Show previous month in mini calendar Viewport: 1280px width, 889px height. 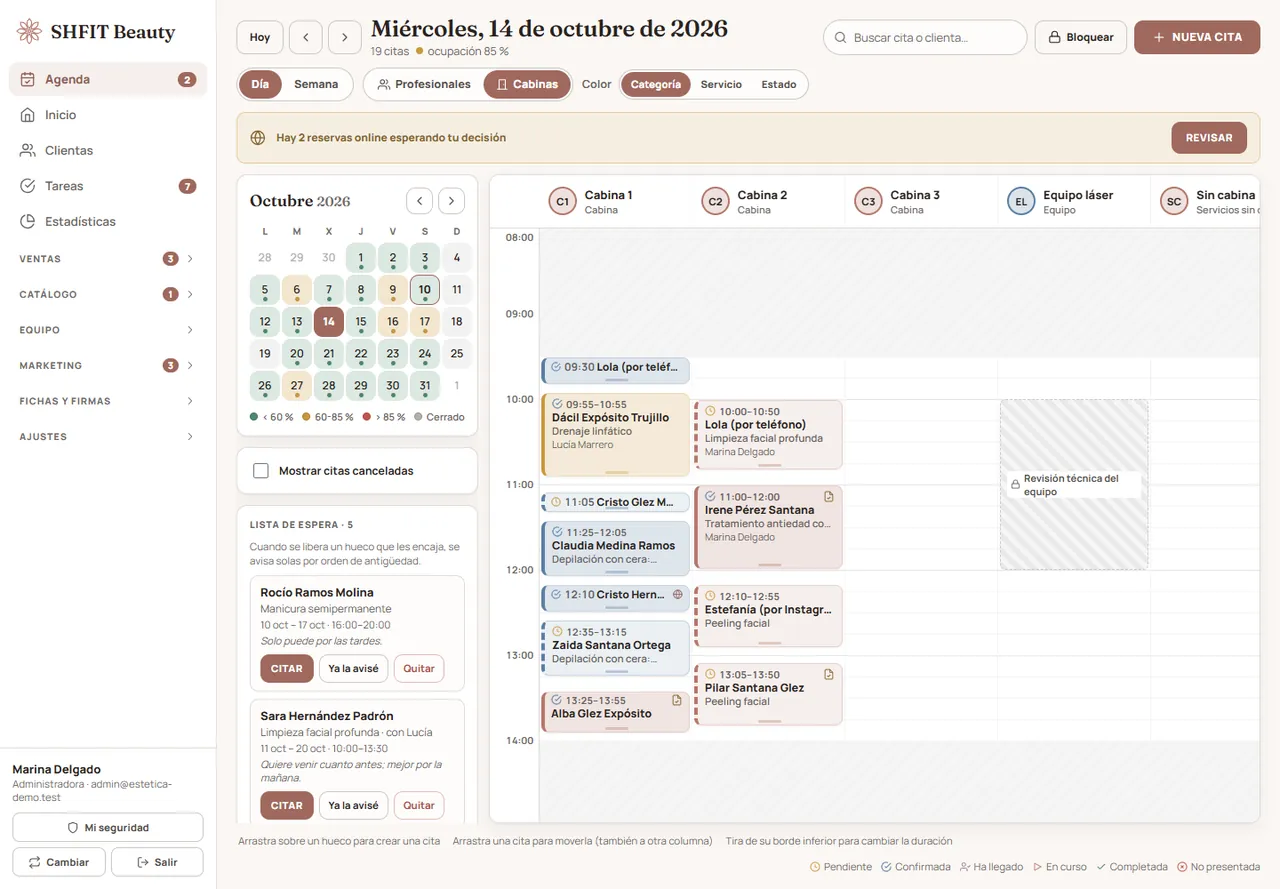pyautogui.click(x=420, y=201)
